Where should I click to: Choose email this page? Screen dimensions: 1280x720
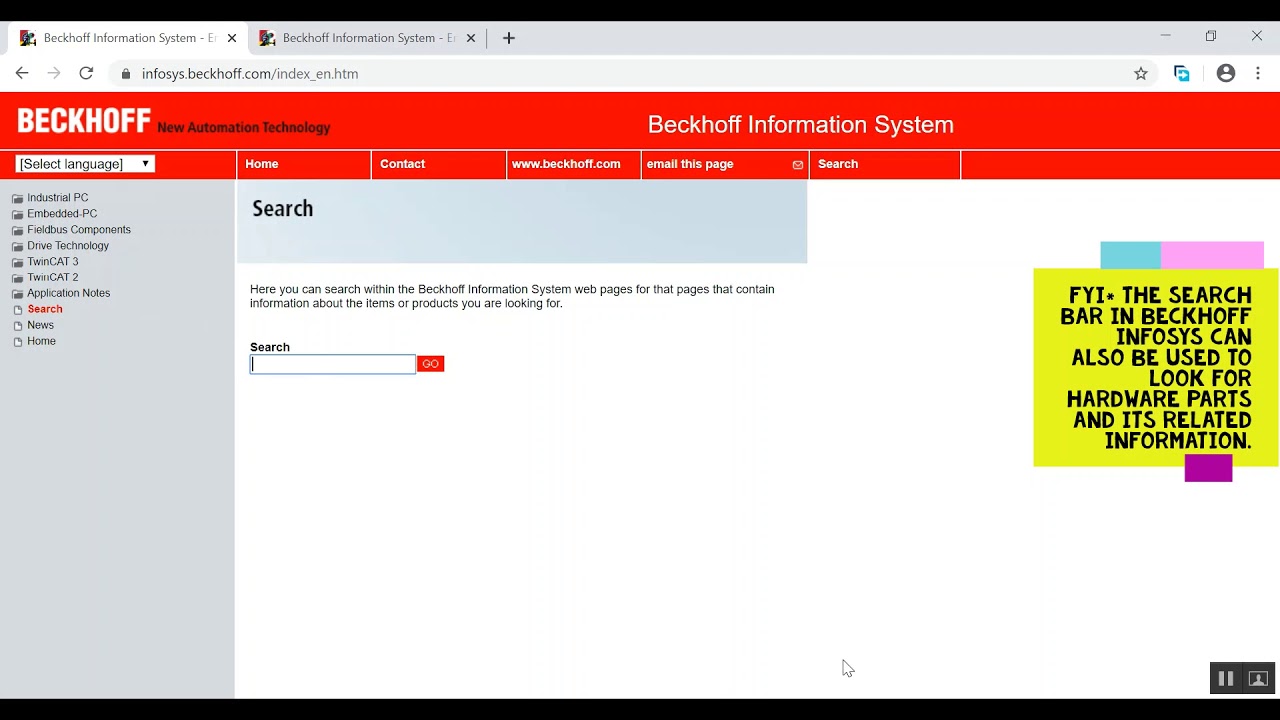690,164
